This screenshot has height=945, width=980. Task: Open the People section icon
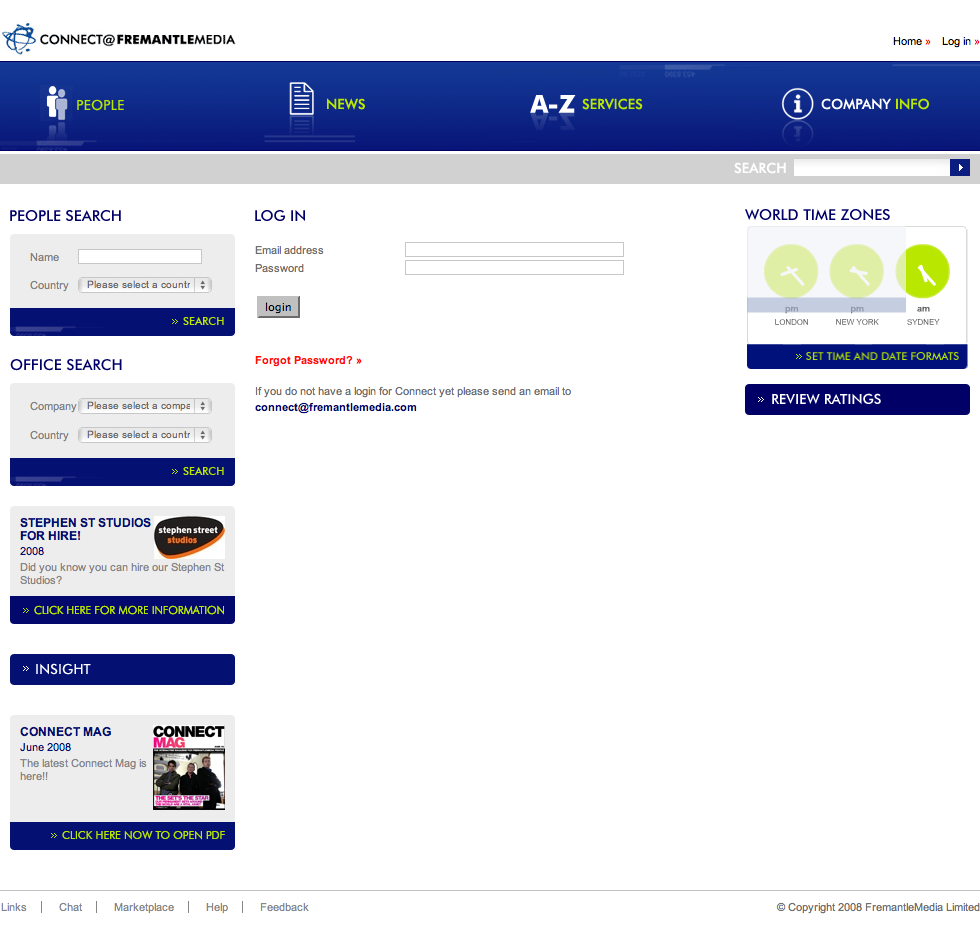(x=57, y=103)
